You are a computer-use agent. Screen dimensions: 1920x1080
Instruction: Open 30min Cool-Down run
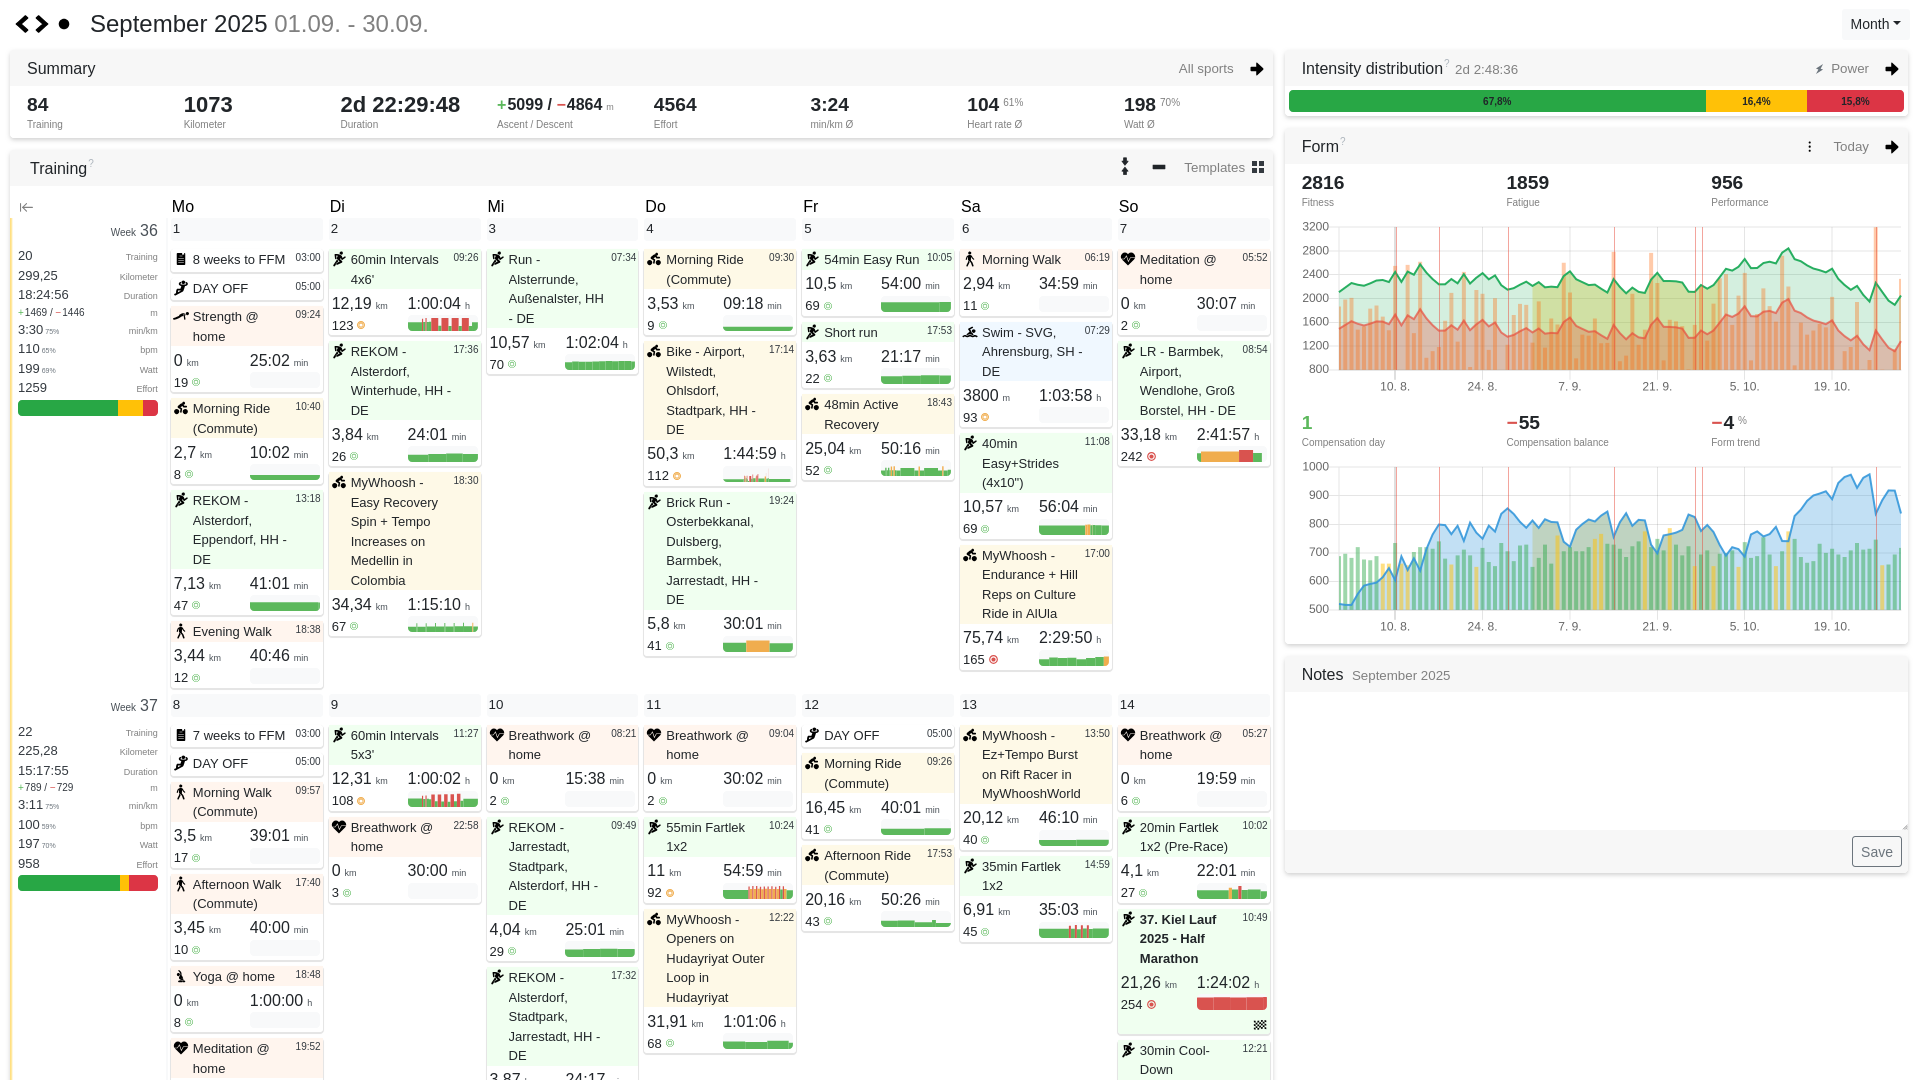pos(1193,1060)
